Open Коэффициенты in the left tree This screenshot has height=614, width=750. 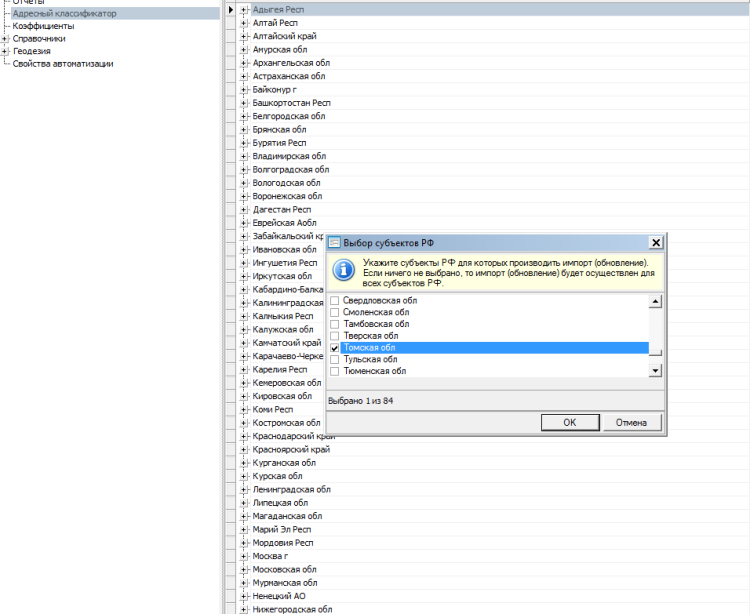[x=43, y=26]
